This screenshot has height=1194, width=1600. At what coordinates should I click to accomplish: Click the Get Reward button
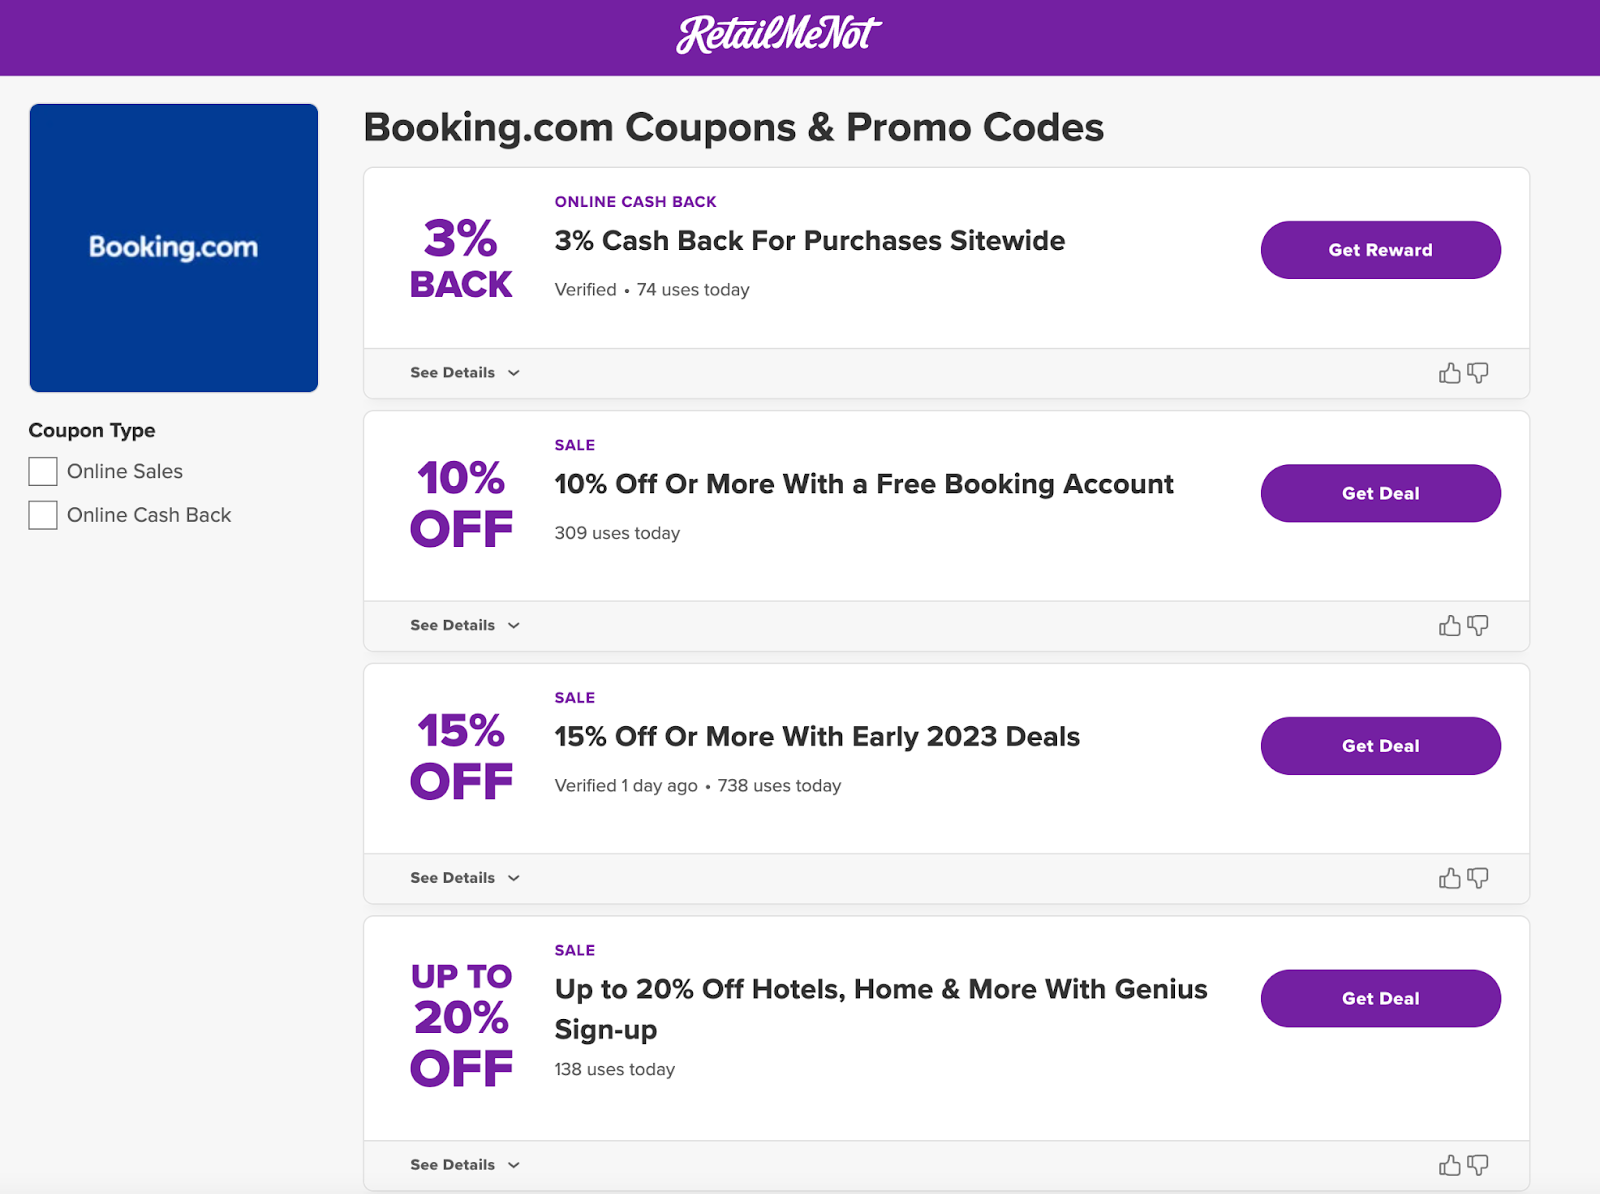click(x=1380, y=250)
